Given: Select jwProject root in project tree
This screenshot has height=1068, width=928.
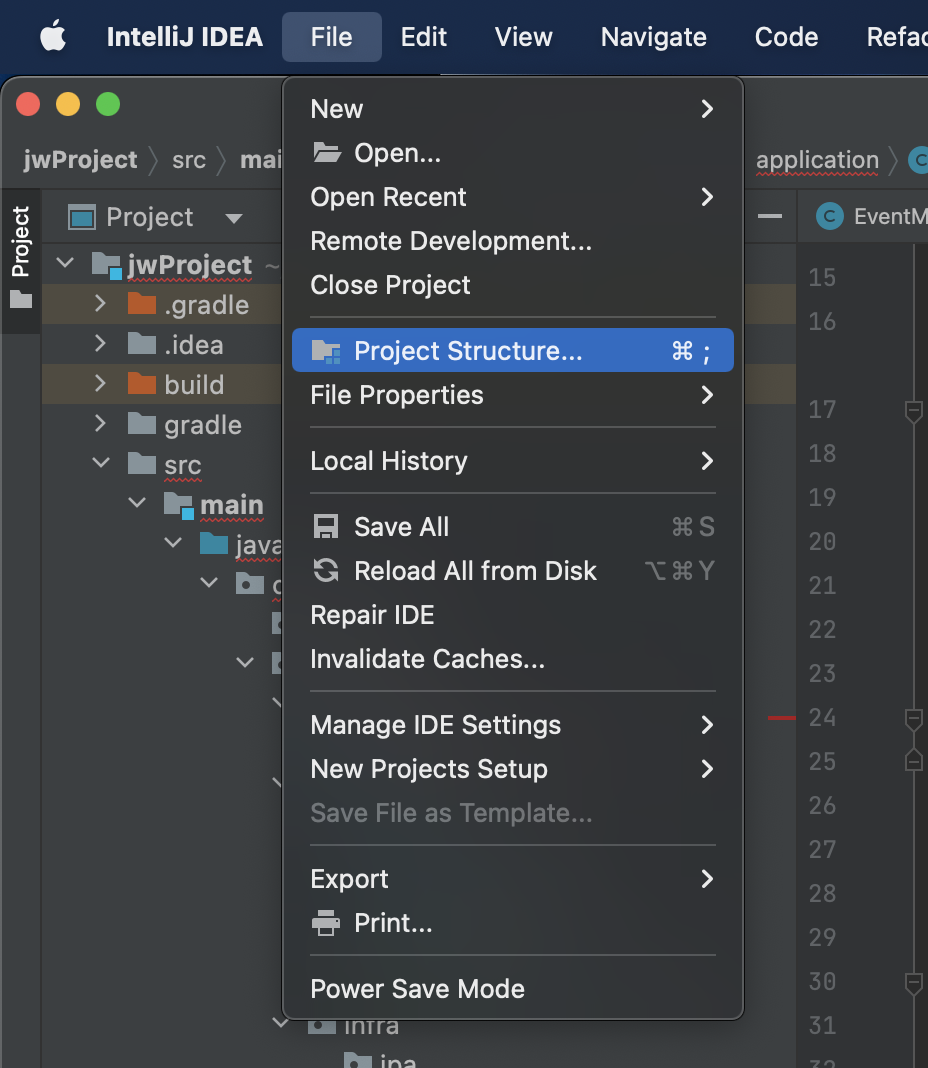Looking at the screenshot, I should 189,265.
